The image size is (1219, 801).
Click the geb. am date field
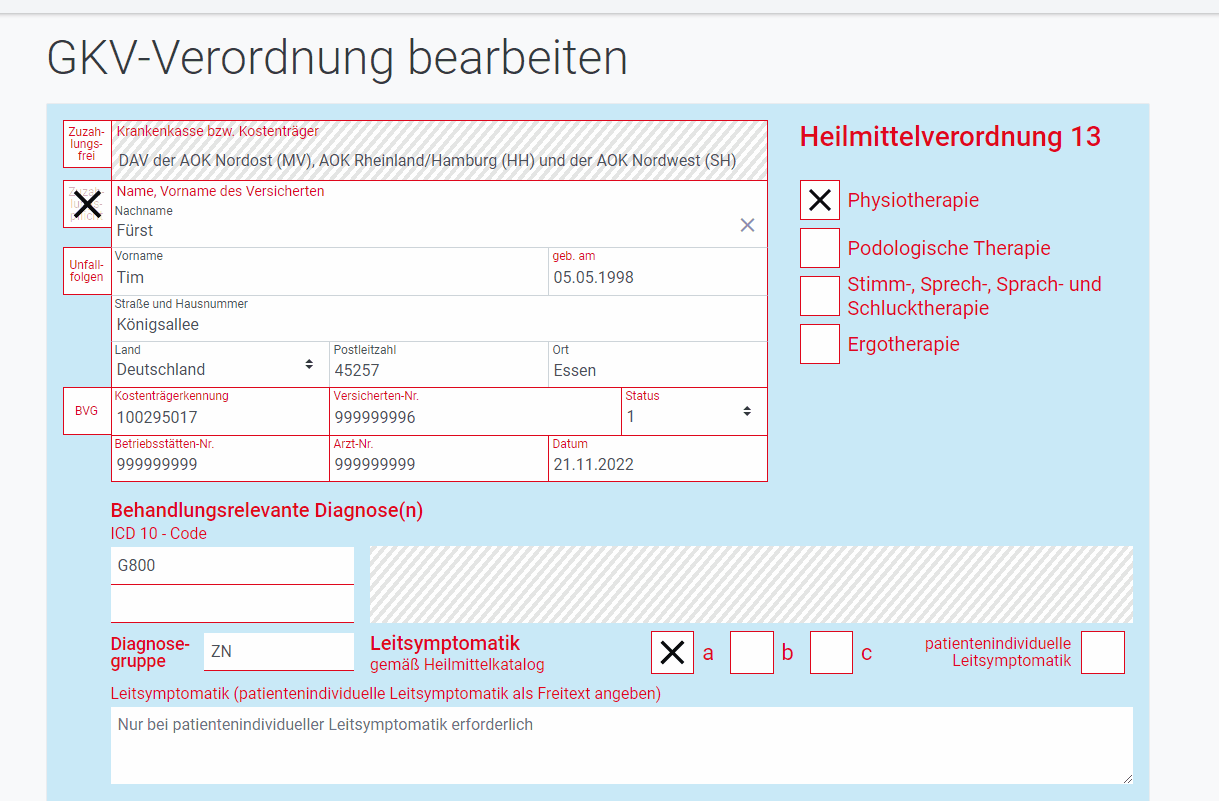pos(658,271)
